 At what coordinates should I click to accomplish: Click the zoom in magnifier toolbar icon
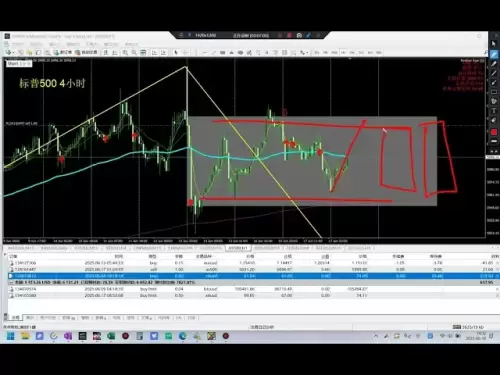click(x=125, y=53)
